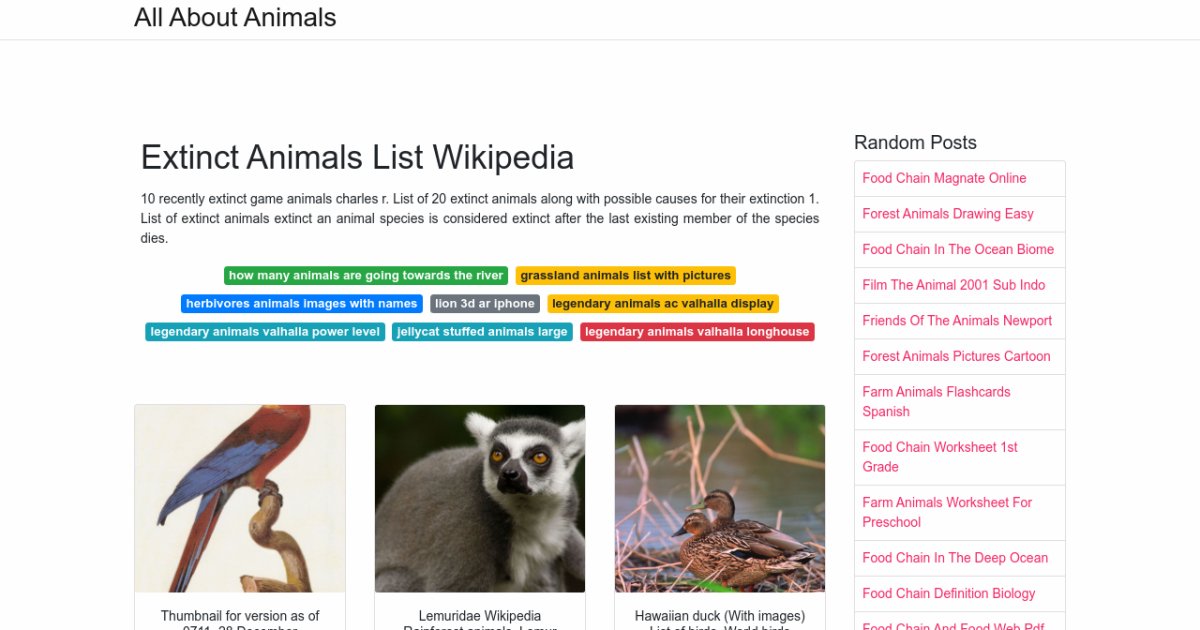The height and width of the screenshot is (630, 1200).
Task: Click 'legendary animals valhalla longhouse' red tag
Action: click(x=697, y=332)
